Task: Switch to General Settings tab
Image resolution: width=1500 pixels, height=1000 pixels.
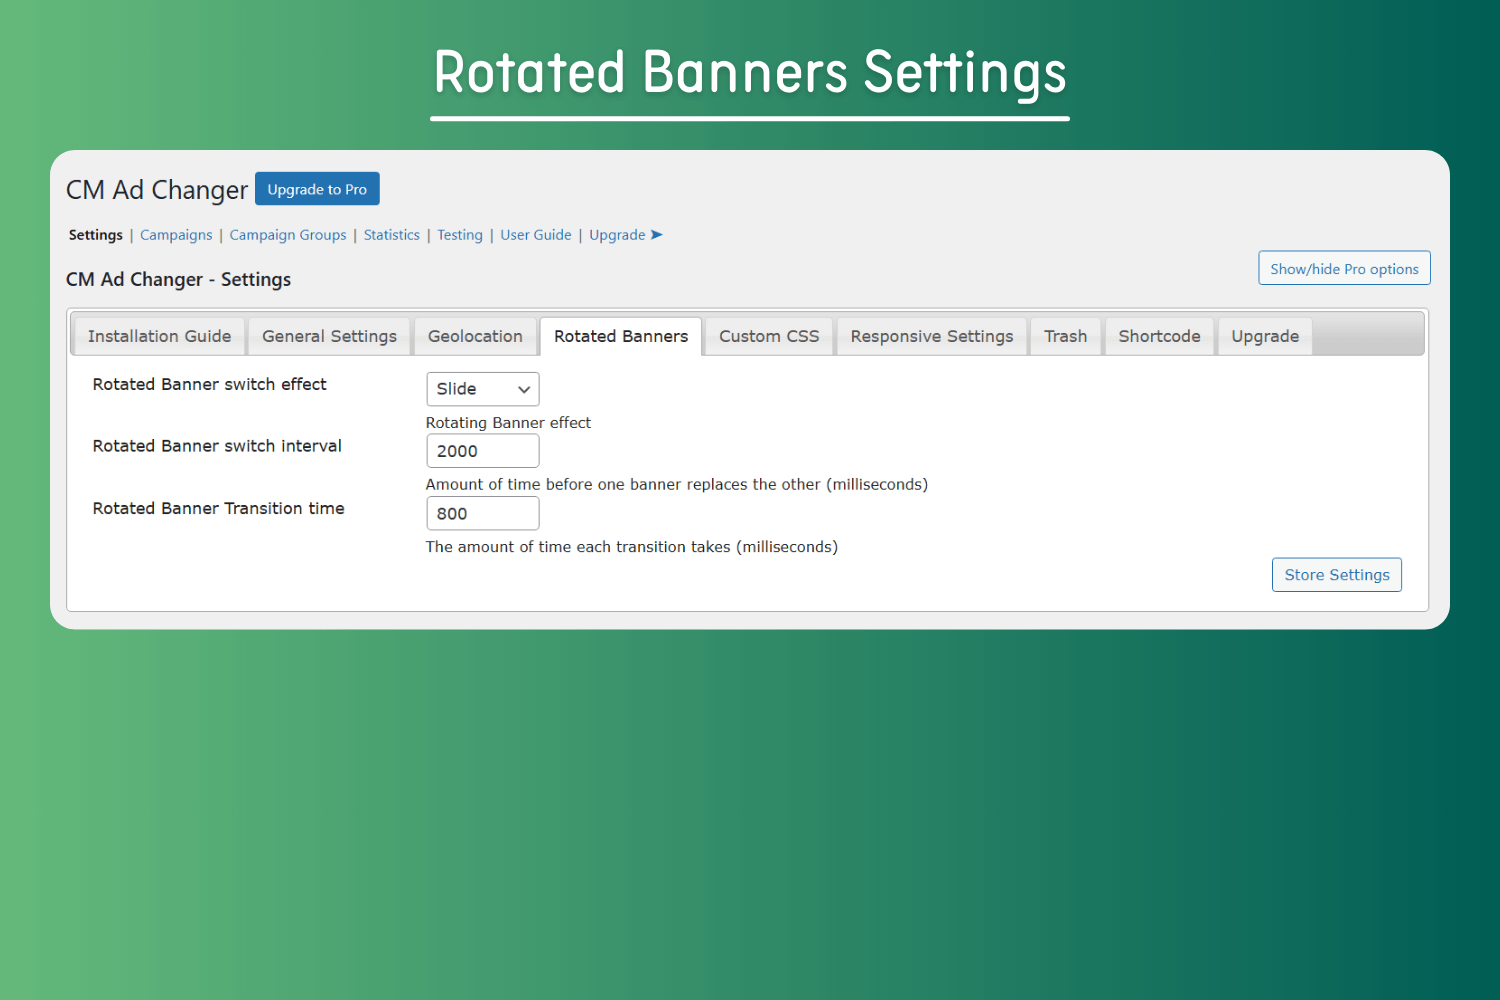Action: pos(330,336)
